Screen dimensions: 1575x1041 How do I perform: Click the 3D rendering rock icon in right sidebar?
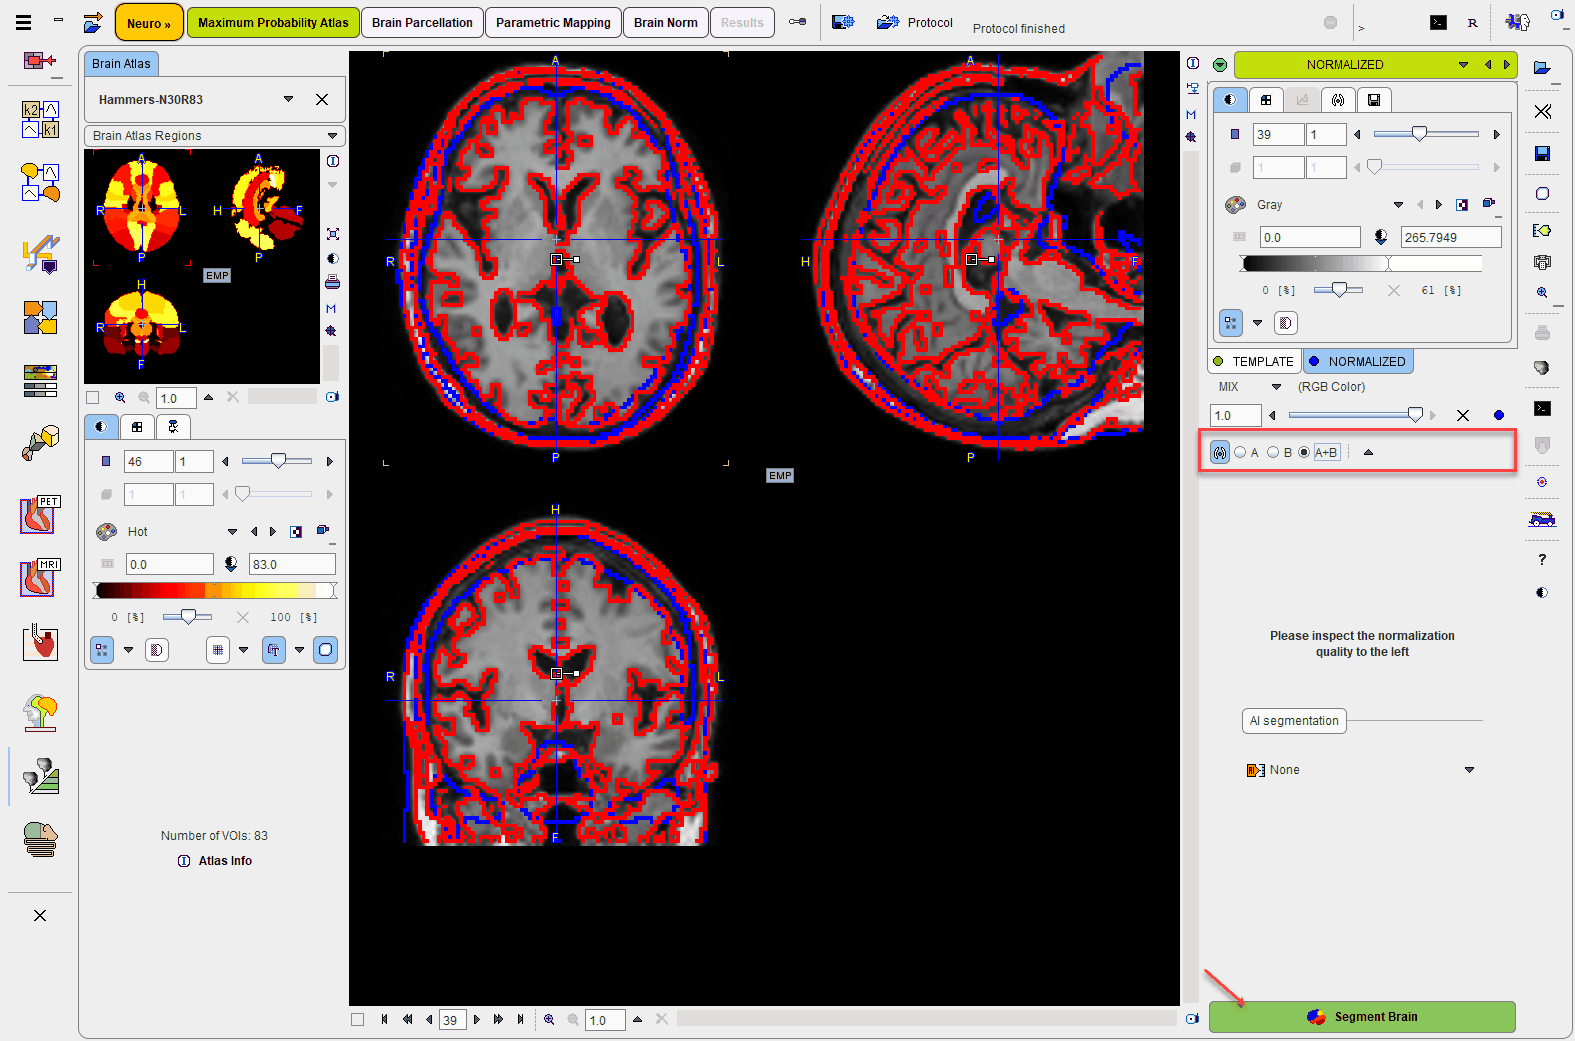1542,368
